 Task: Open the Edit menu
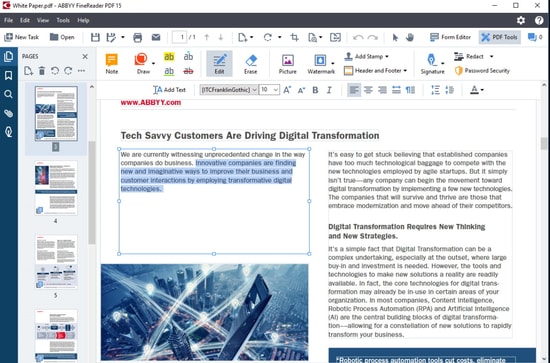click(x=25, y=20)
